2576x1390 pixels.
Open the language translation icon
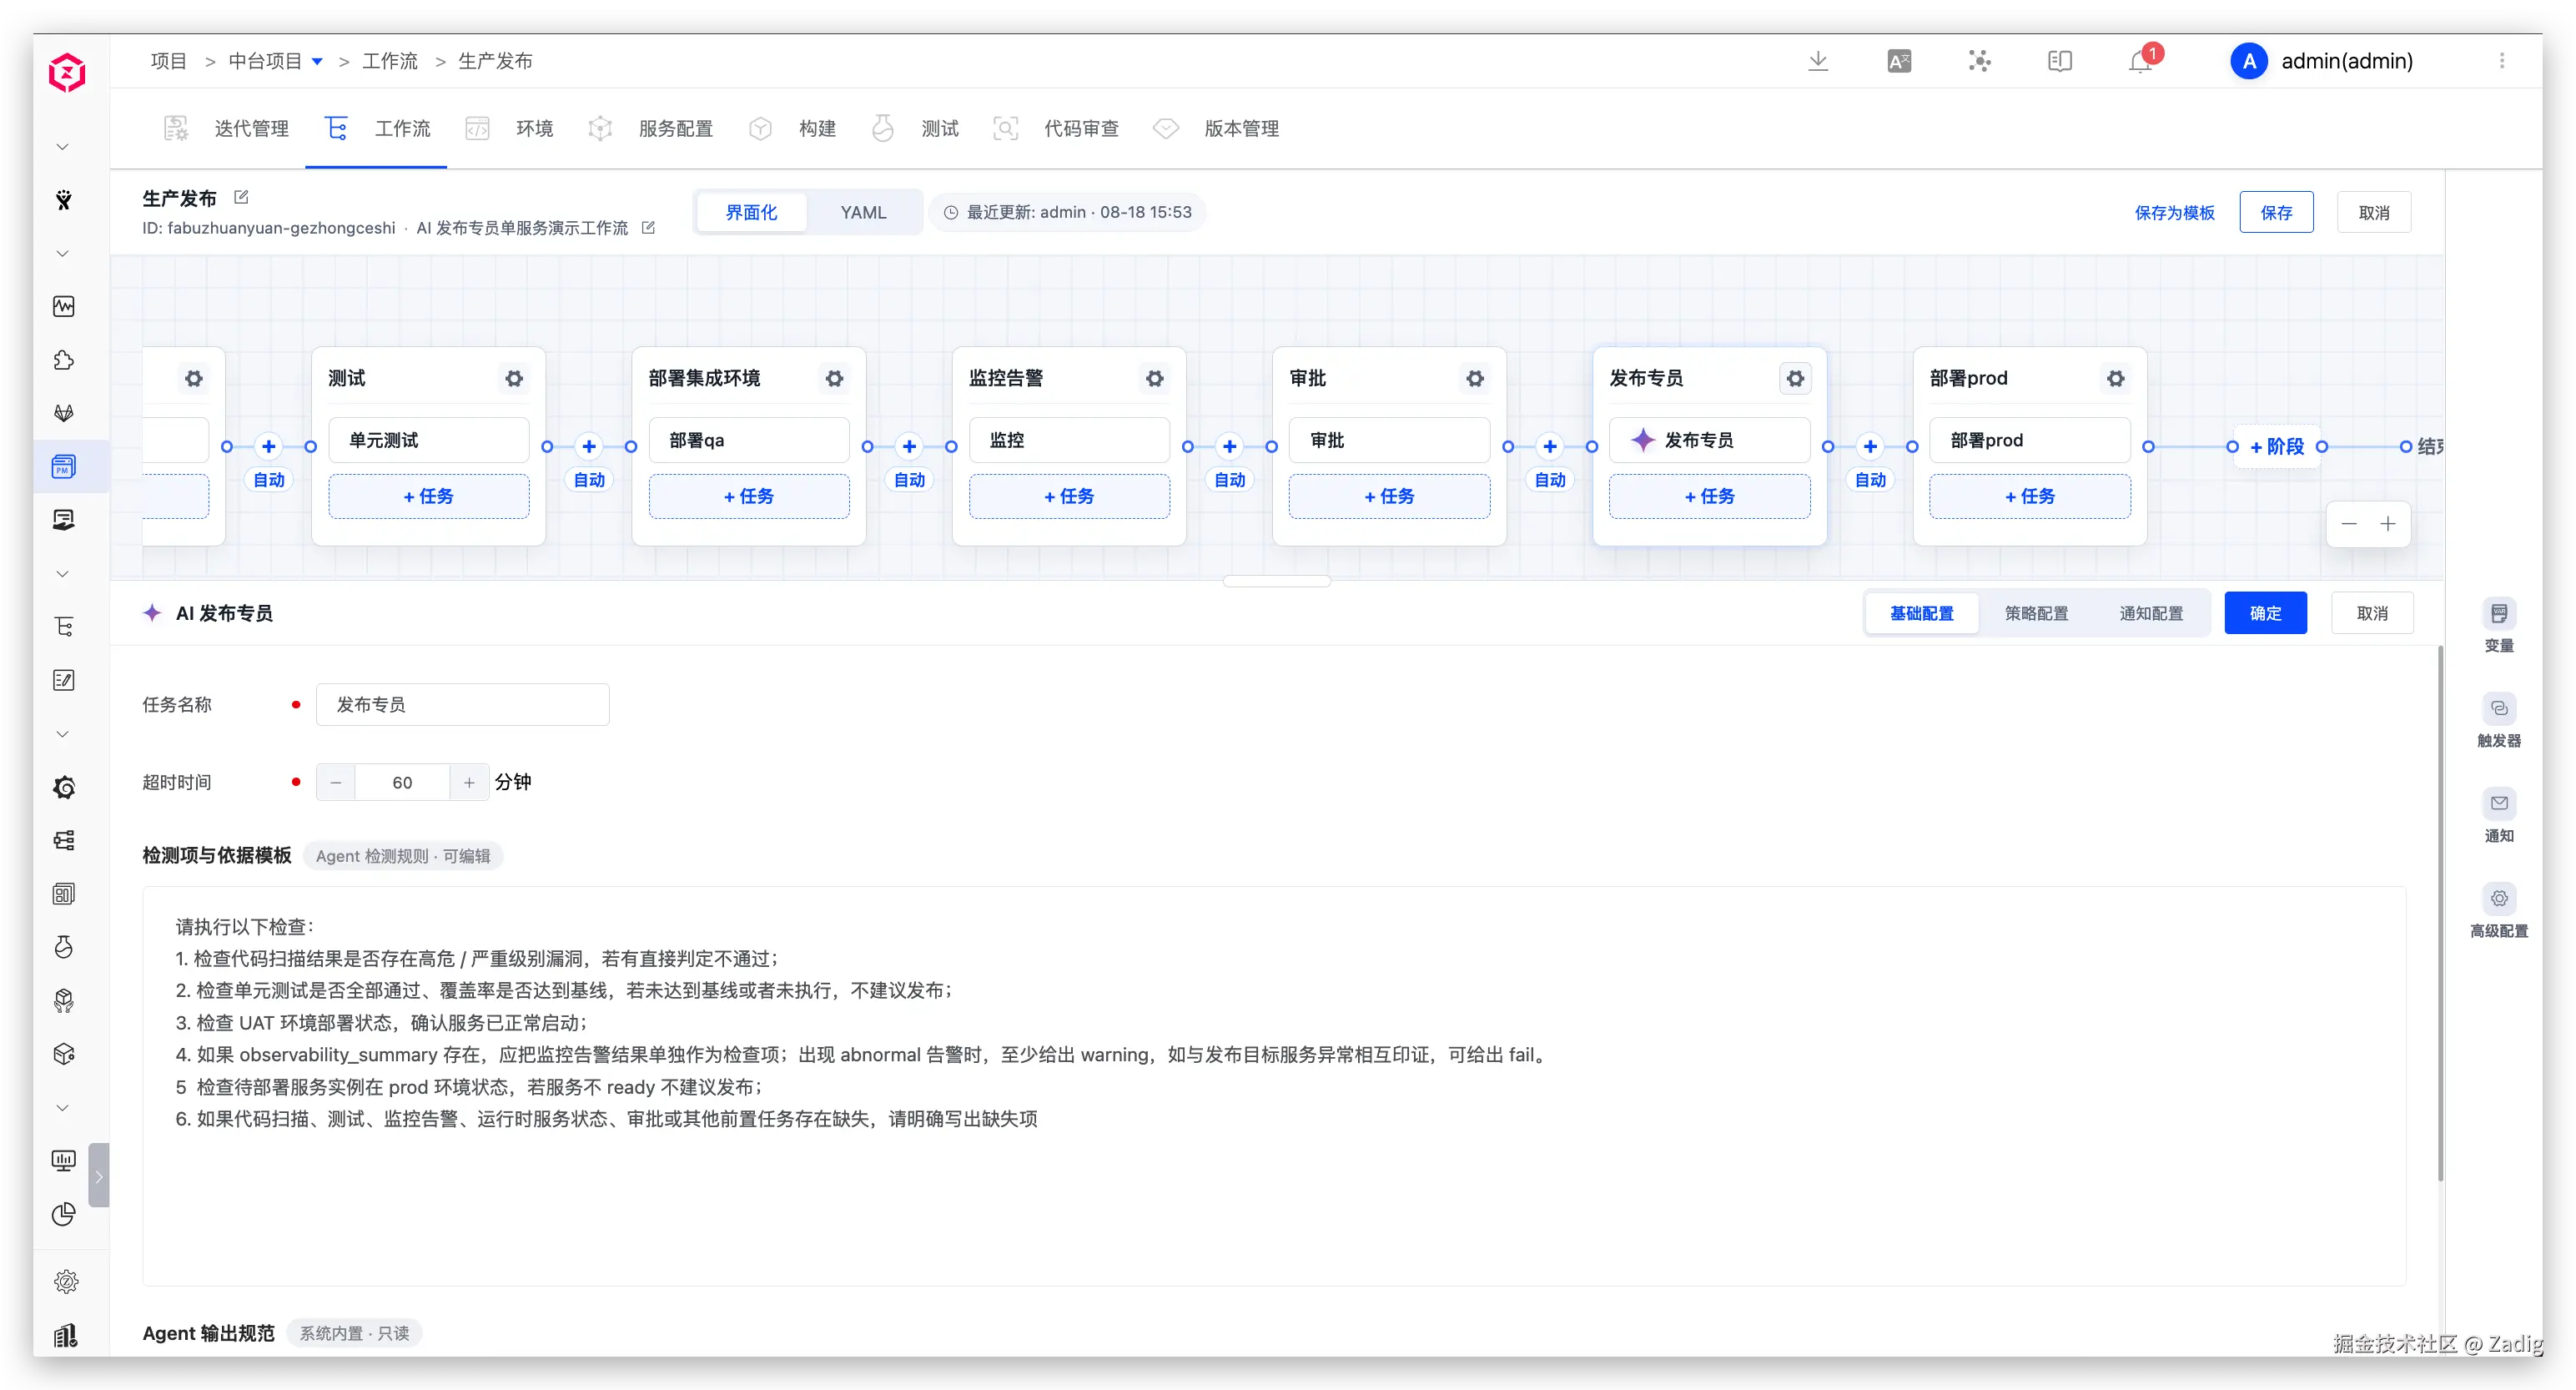(x=1899, y=61)
